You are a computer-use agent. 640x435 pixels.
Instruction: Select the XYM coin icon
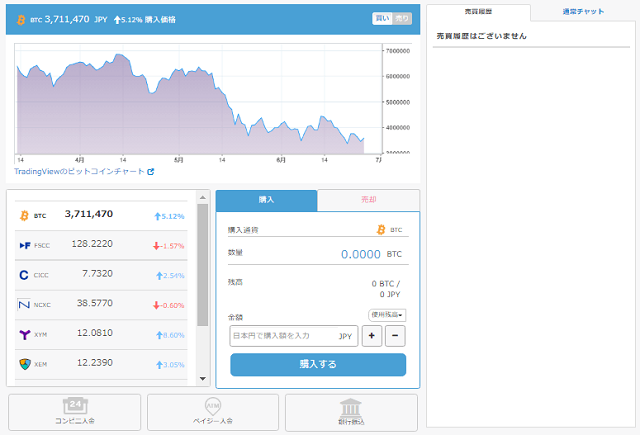click(24, 334)
